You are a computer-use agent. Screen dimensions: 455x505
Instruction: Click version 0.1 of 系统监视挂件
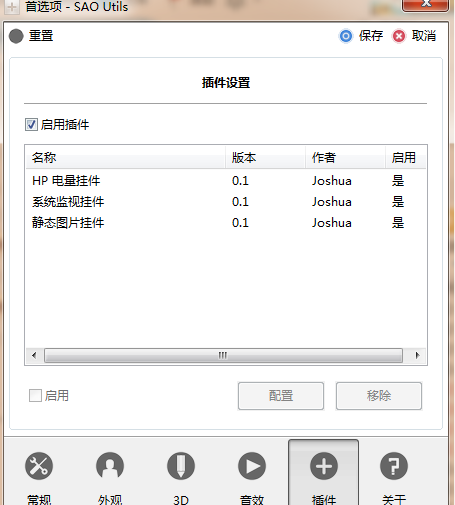tap(240, 202)
